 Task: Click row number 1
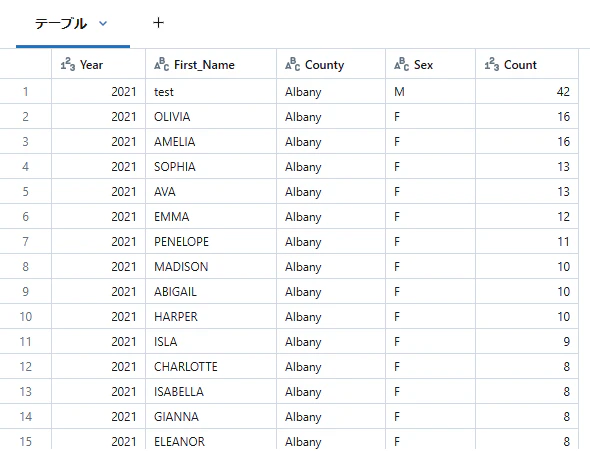[x=25, y=91]
